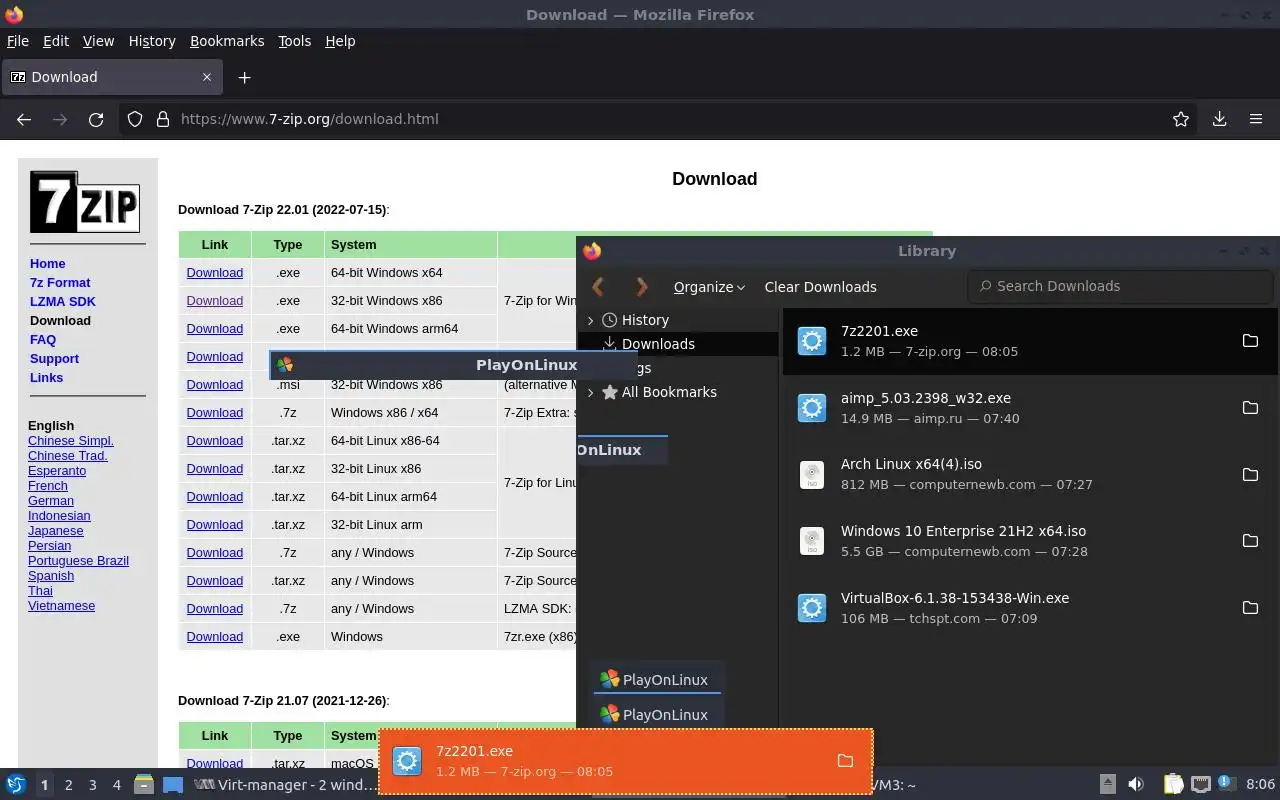Close the Download tab
Image resolution: width=1280 pixels, height=800 pixels.
pyautogui.click(x=208, y=77)
